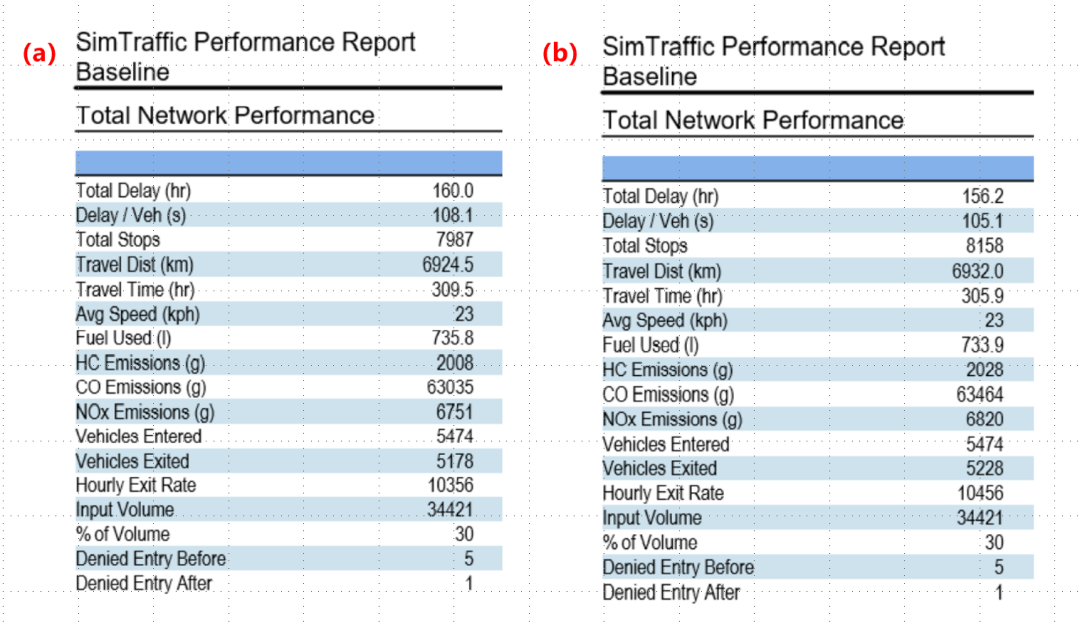Select the Travel Time value 305.9
This screenshot has height=628, width=1080.
[982, 296]
